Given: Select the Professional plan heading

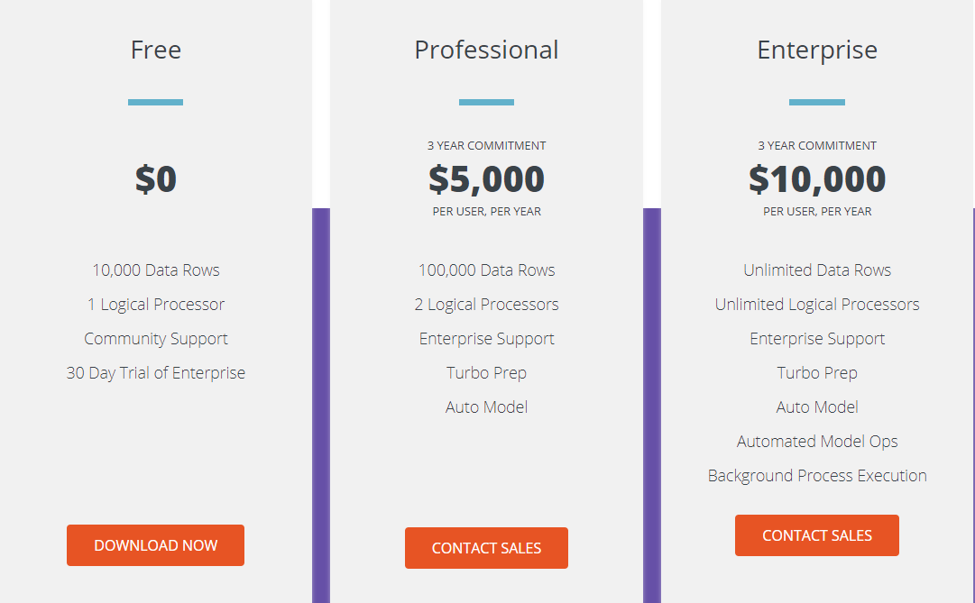Looking at the screenshot, I should (486, 49).
